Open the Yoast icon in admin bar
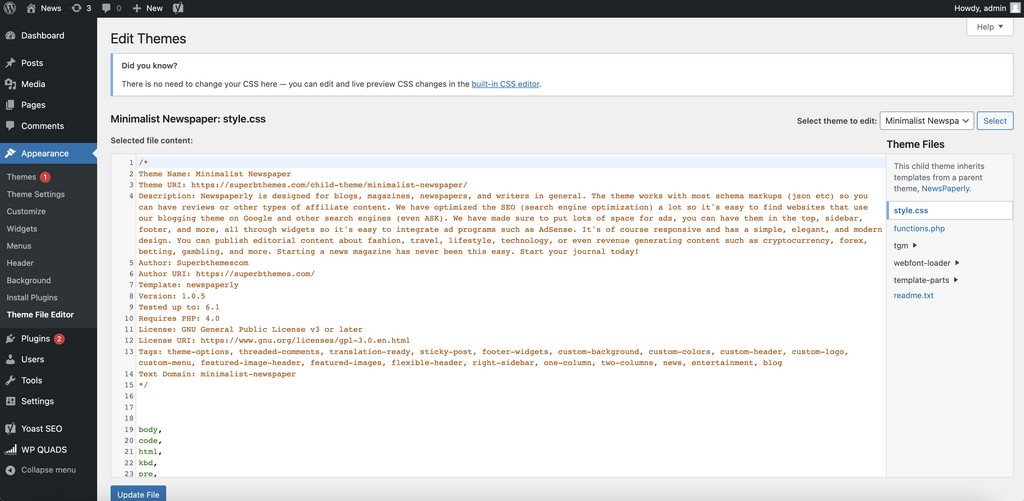 point(178,8)
